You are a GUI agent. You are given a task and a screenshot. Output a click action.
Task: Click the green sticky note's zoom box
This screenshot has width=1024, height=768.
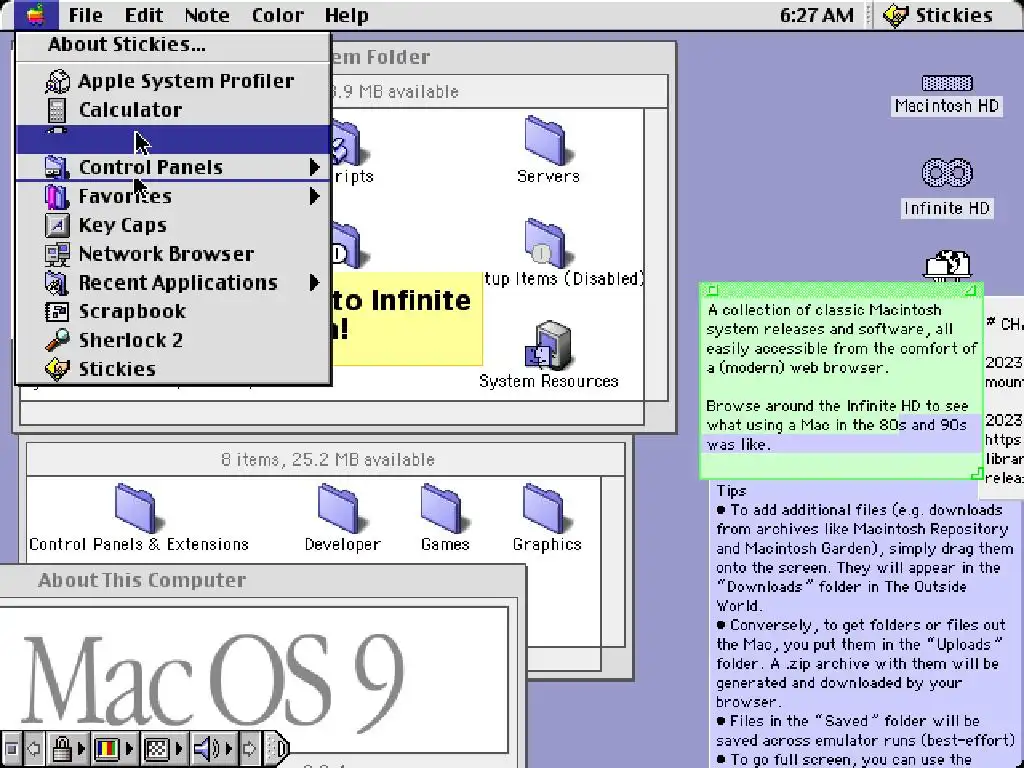point(971,290)
